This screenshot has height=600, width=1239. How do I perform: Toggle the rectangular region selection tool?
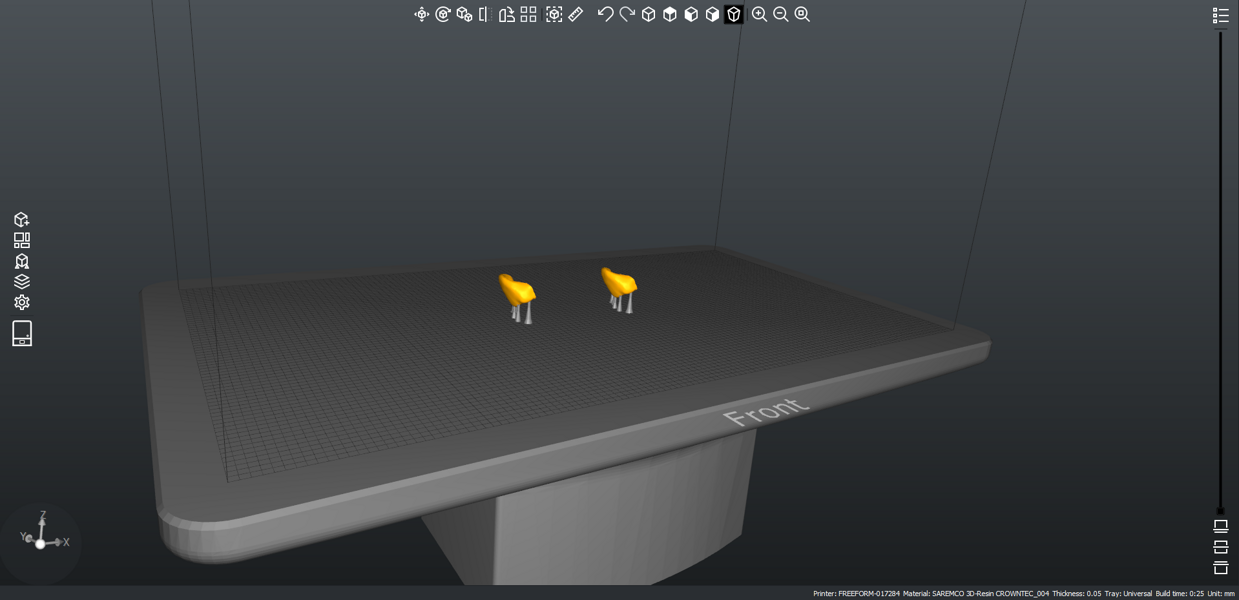[x=553, y=14]
